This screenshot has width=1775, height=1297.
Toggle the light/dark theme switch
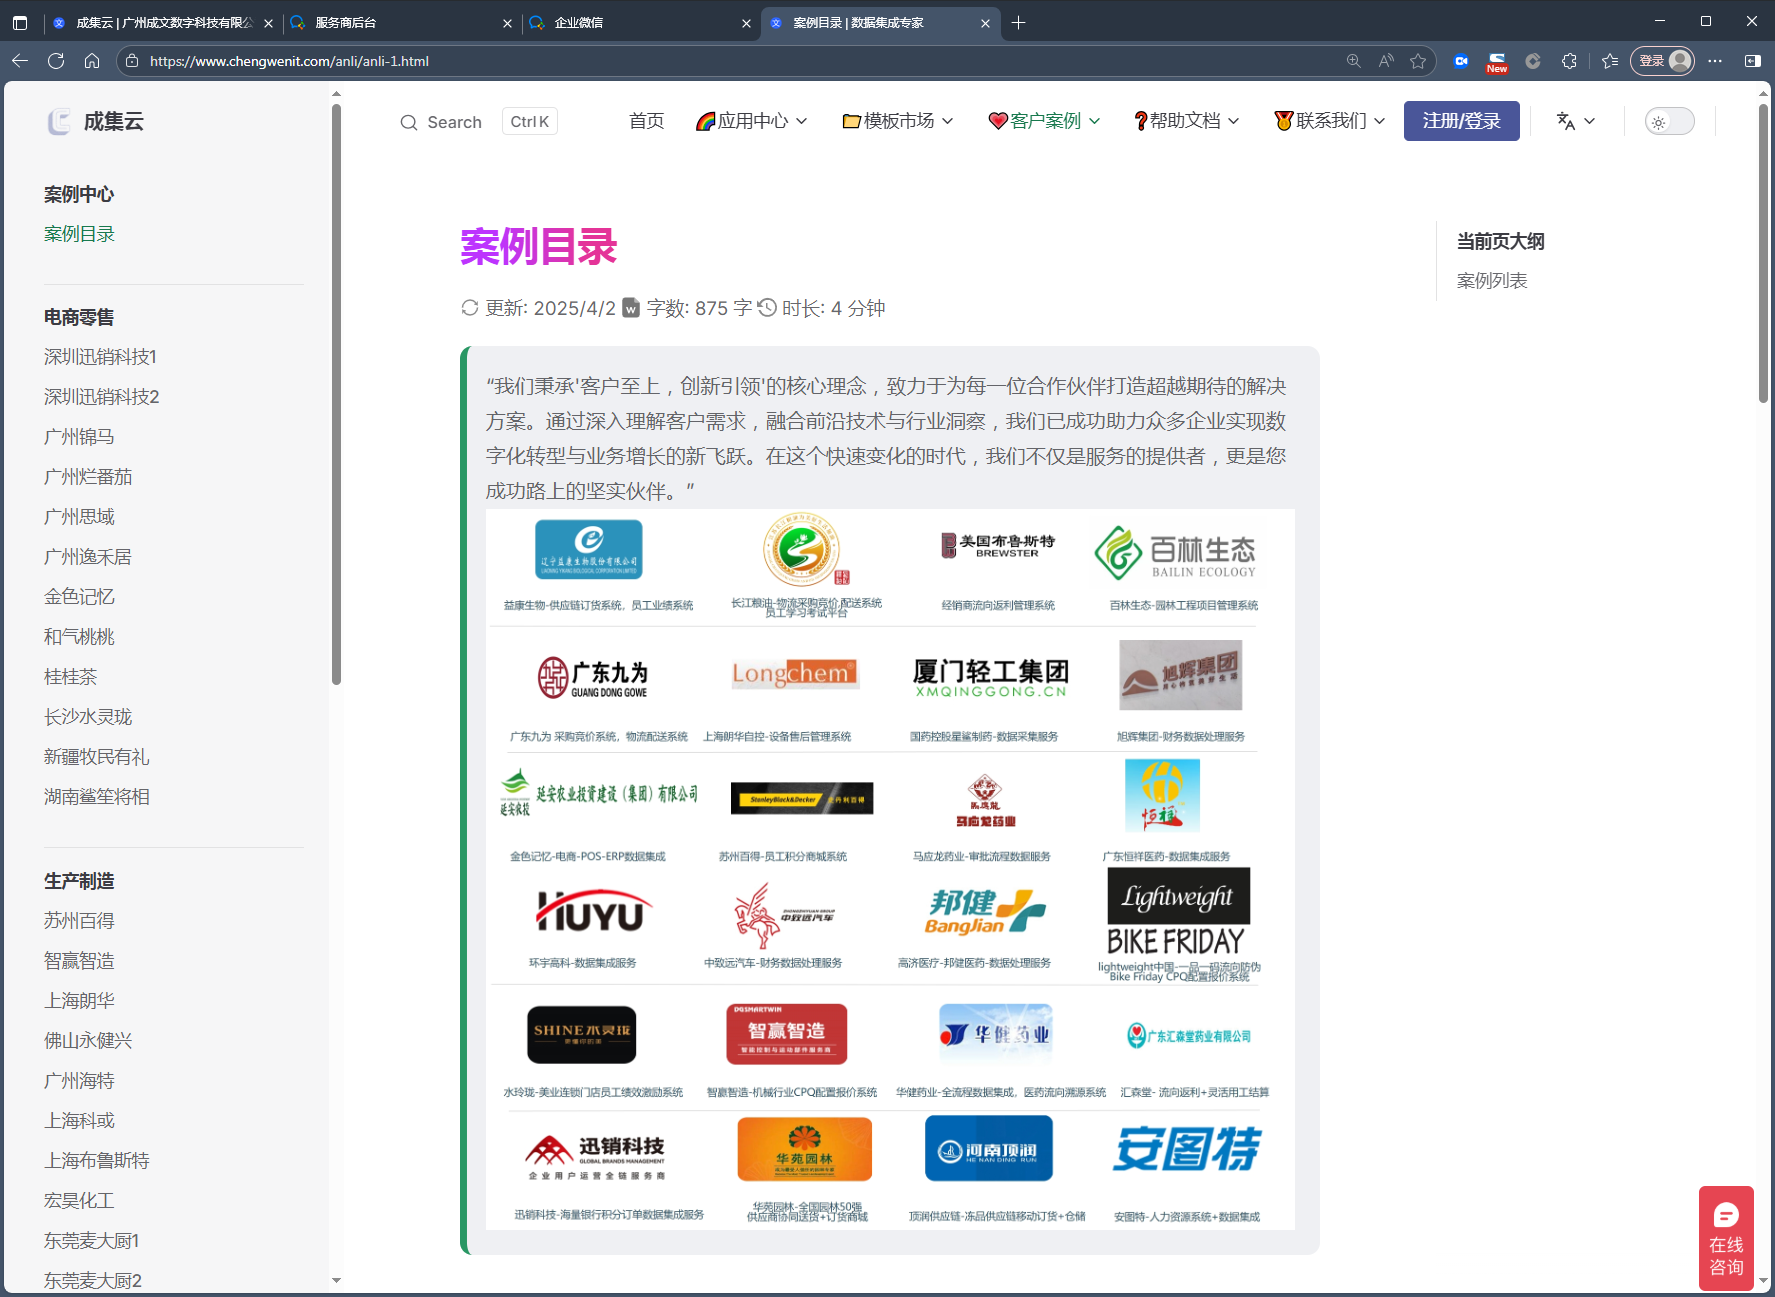tap(1670, 121)
